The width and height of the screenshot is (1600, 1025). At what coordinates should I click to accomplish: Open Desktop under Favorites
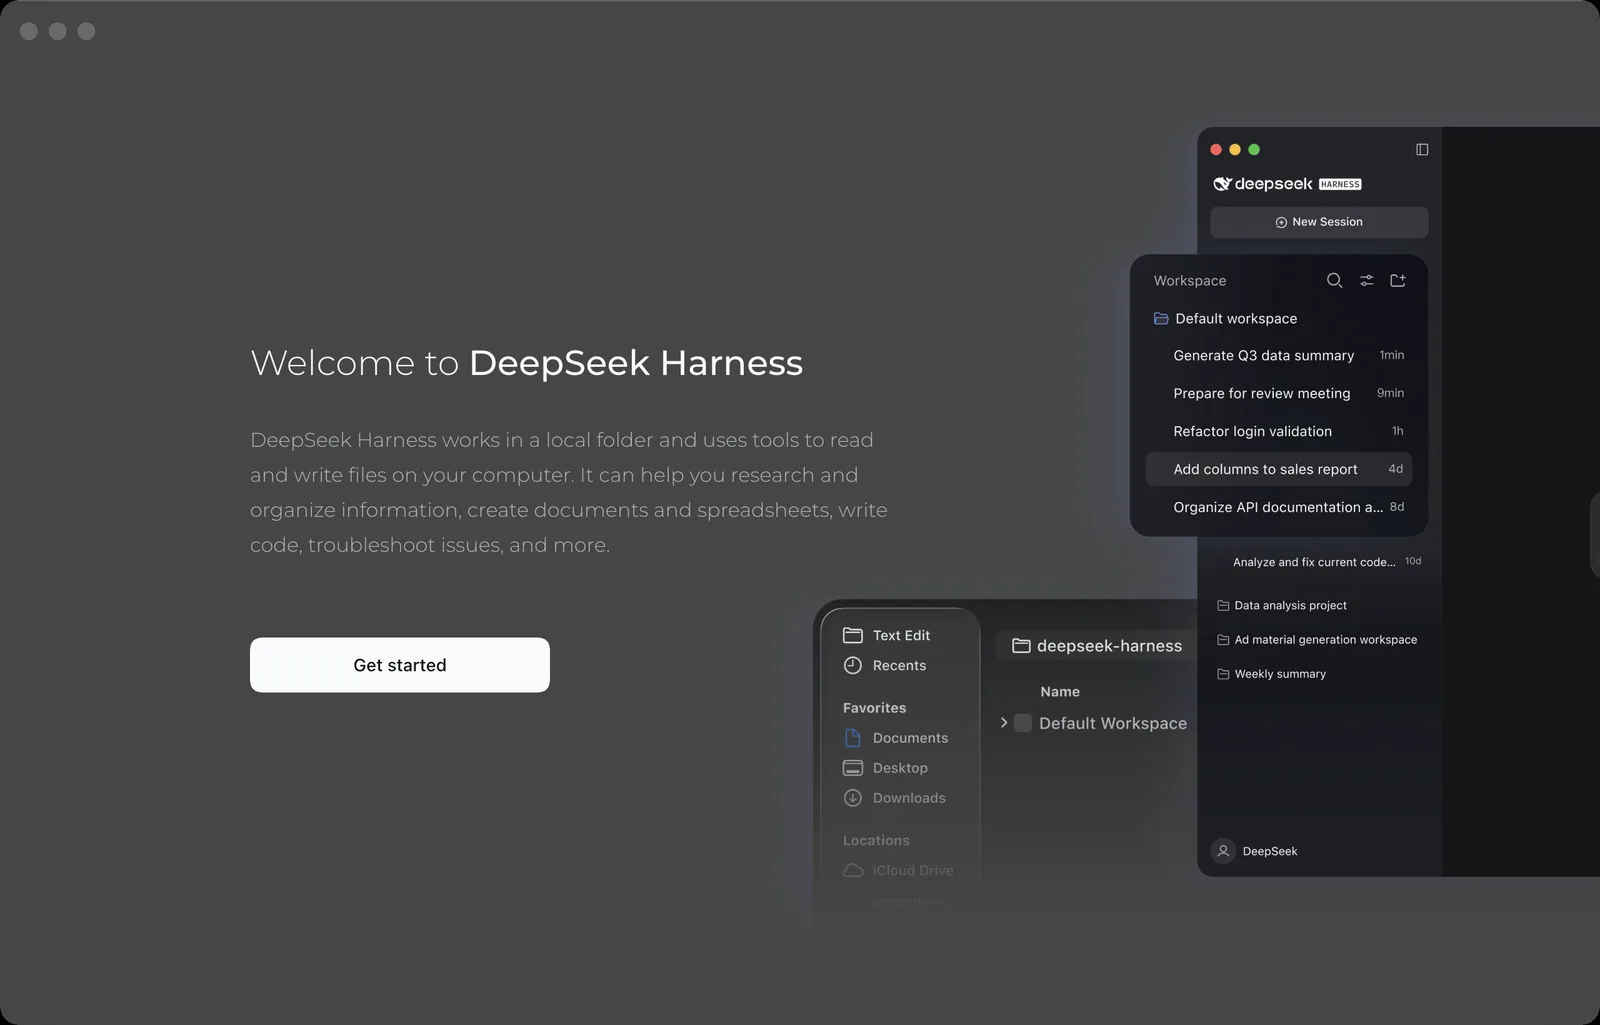tap(886, 768)
